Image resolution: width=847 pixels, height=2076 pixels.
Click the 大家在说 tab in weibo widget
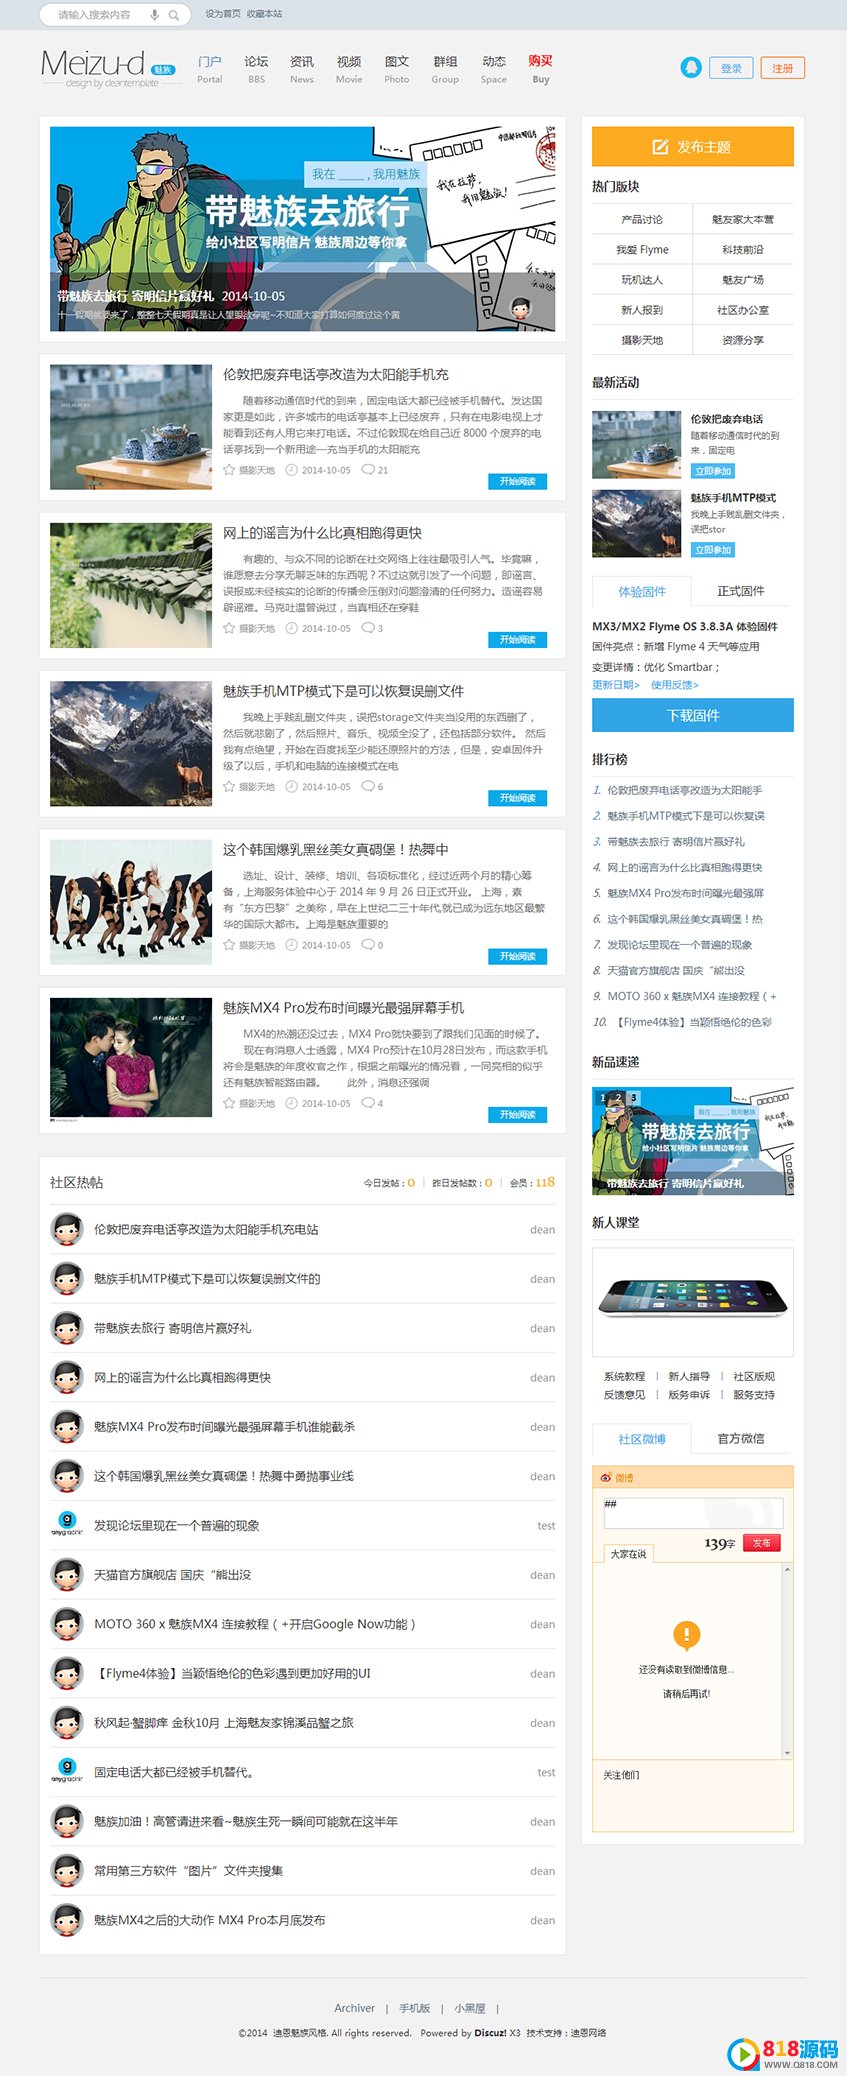628,1554
